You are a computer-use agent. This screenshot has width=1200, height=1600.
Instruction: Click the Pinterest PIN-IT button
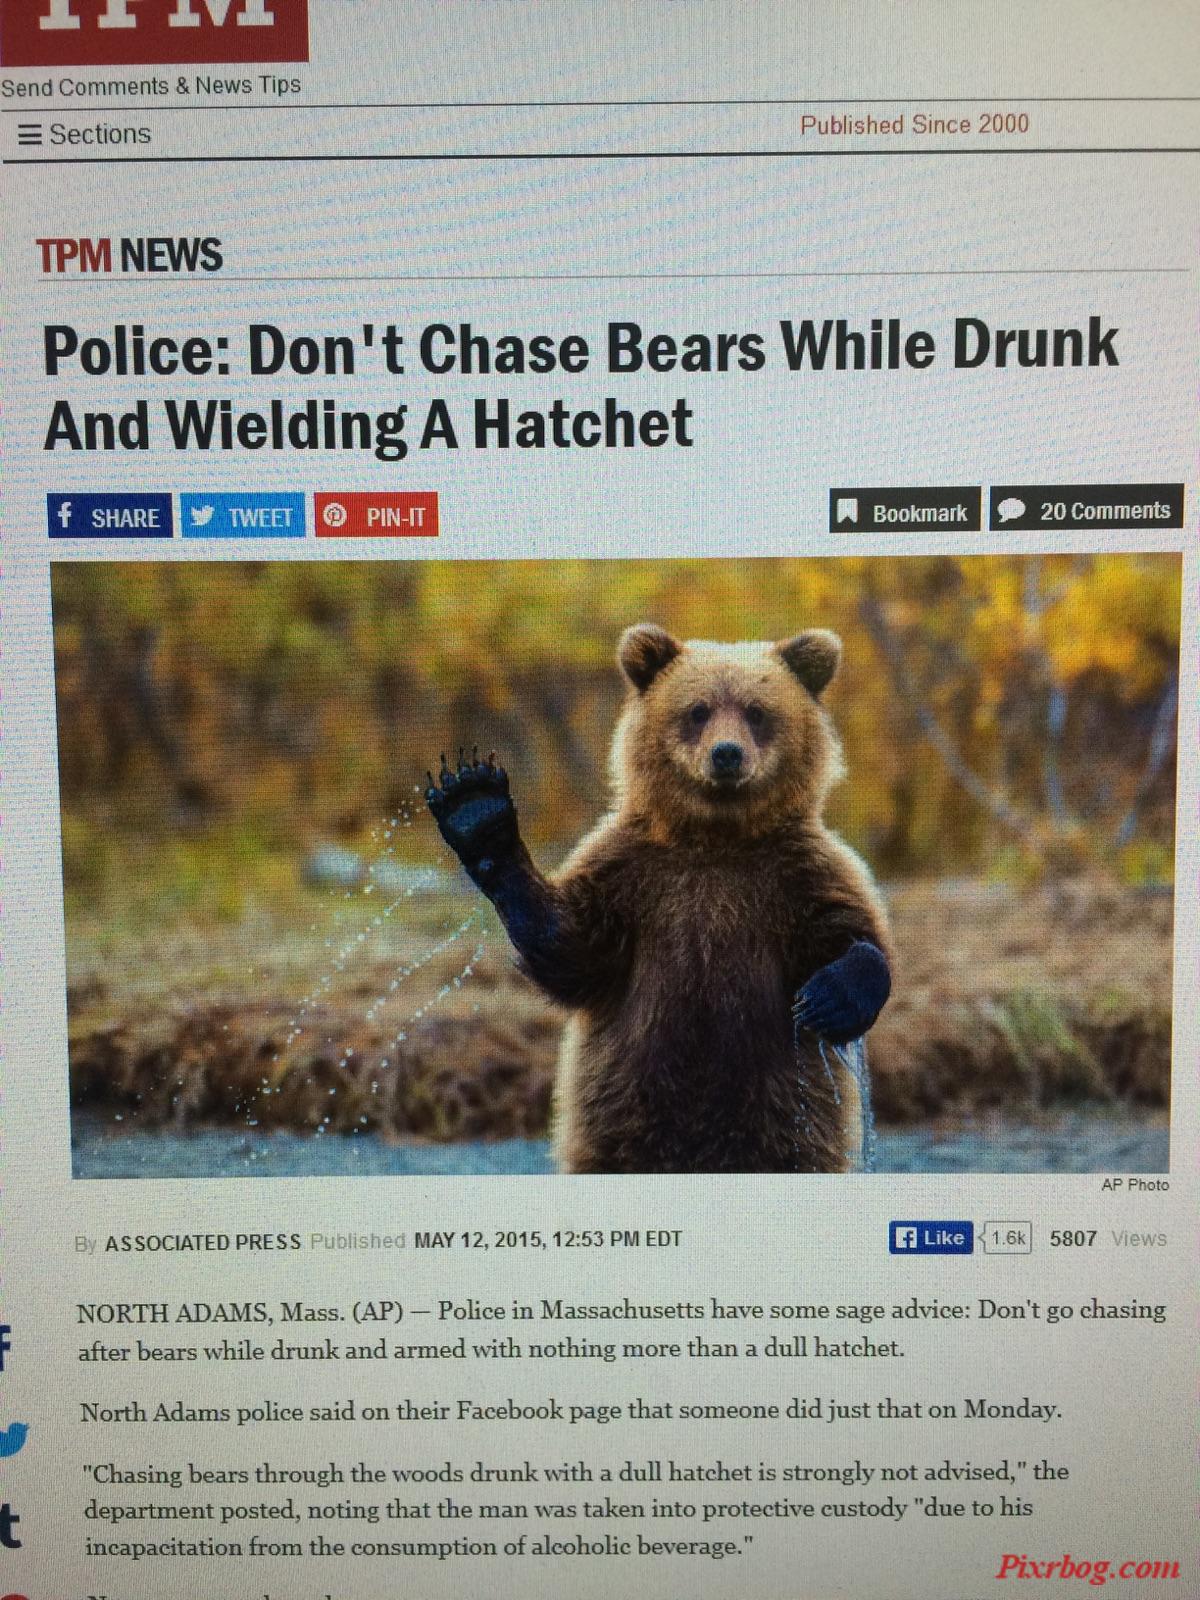click(x=377, y=516)
